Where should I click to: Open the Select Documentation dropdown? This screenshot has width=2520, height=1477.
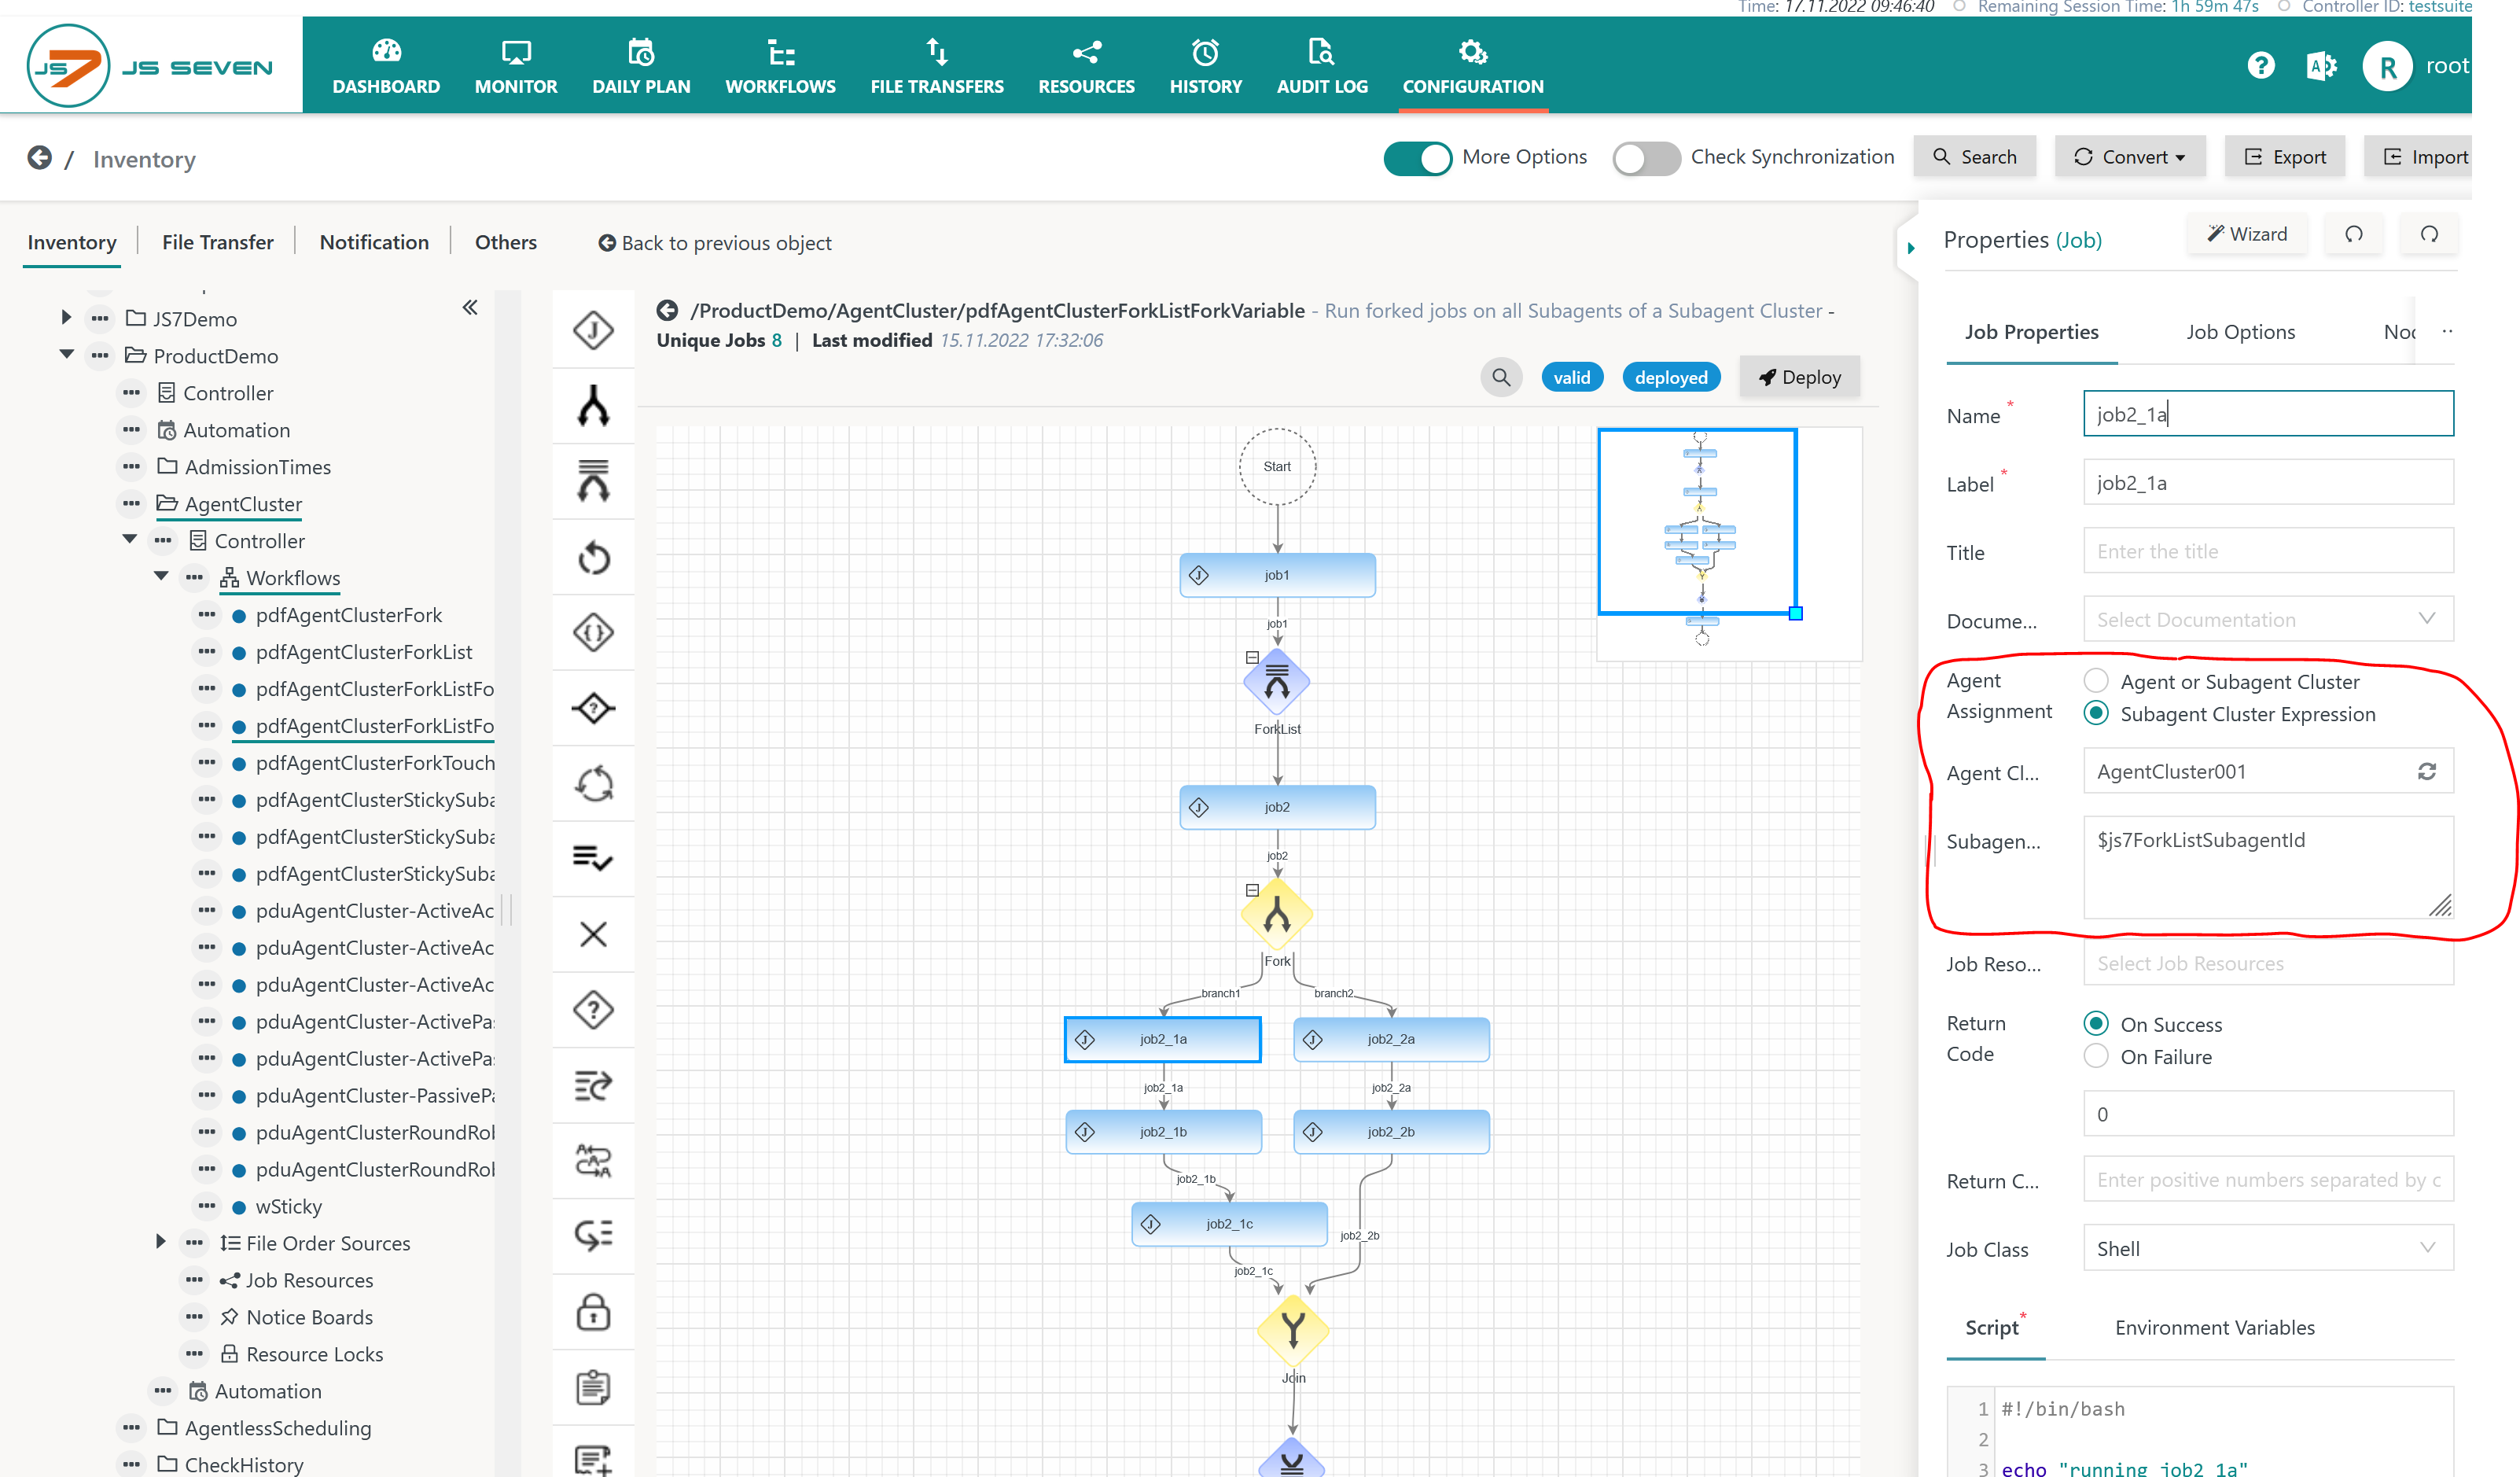tap(2267, 619)
